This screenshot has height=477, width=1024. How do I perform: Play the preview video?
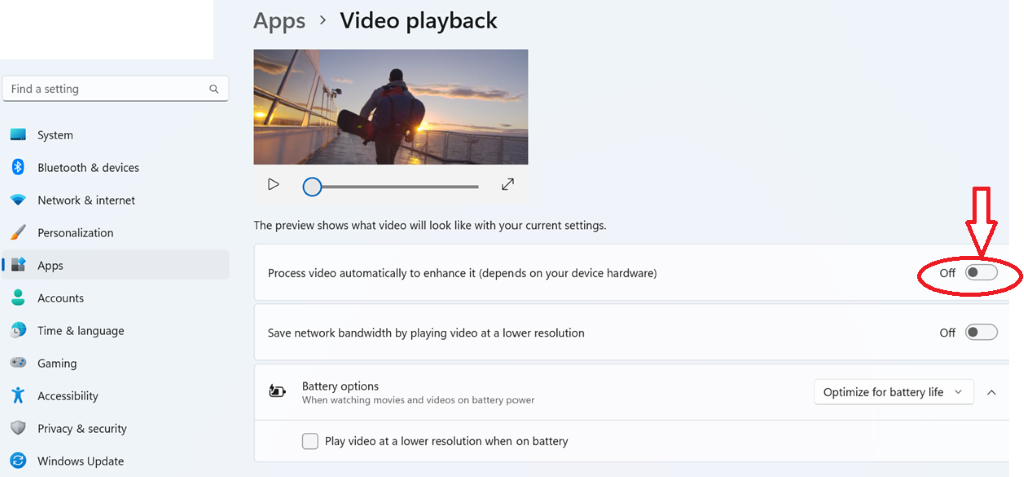[x=274, y=185]
